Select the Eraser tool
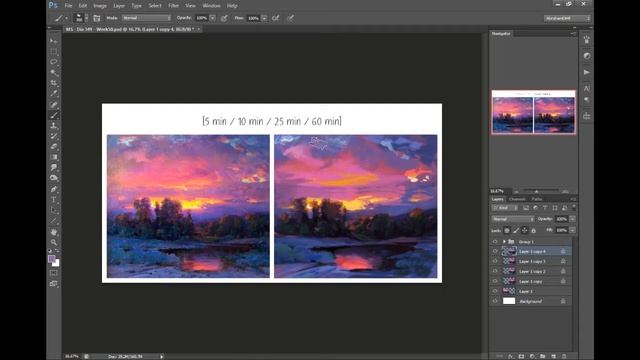Viewport: 640px width, 360px height. pos(53,147)
